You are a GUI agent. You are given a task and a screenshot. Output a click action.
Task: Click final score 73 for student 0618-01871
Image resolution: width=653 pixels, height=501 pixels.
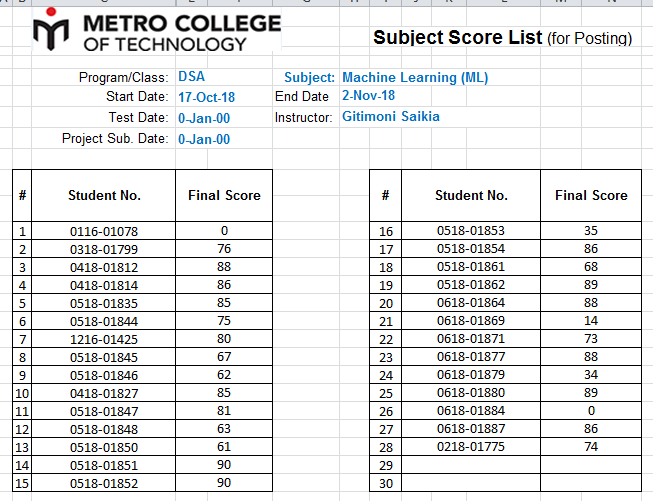591,339
